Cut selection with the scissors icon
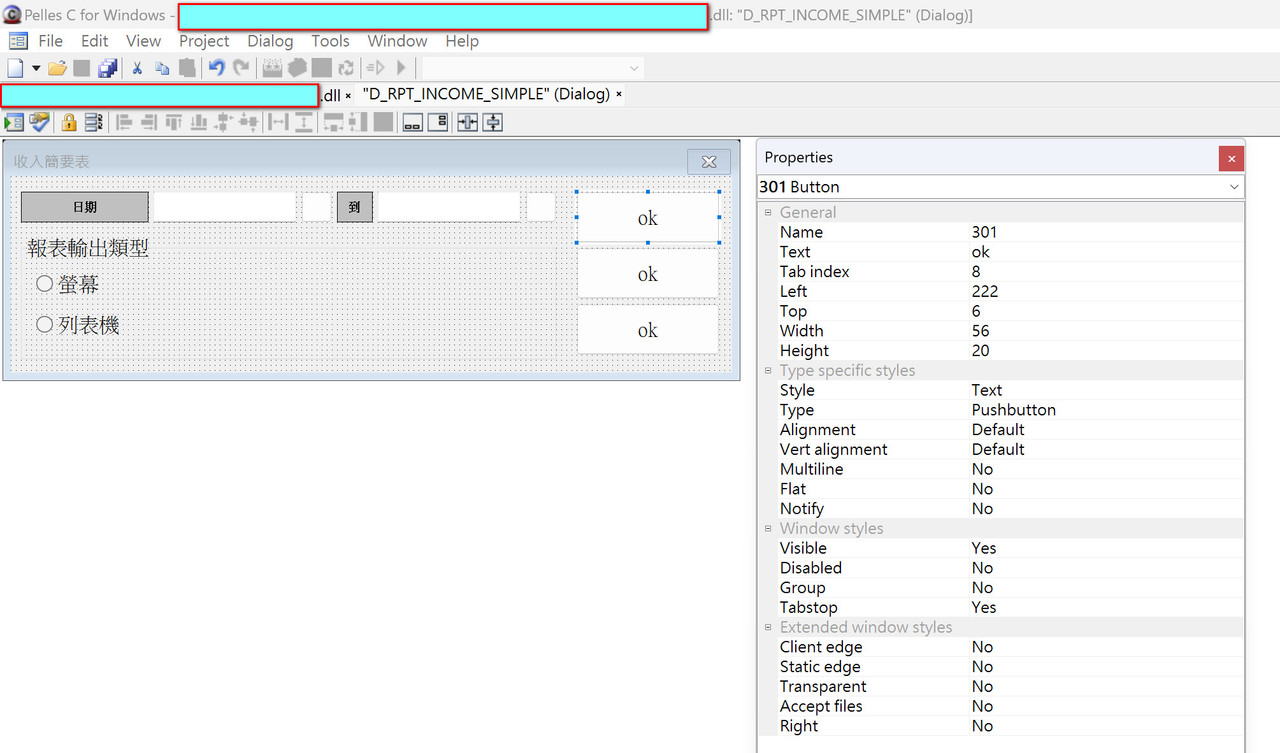The width and height of the screenshot is (1280, 753). point(137,68)
